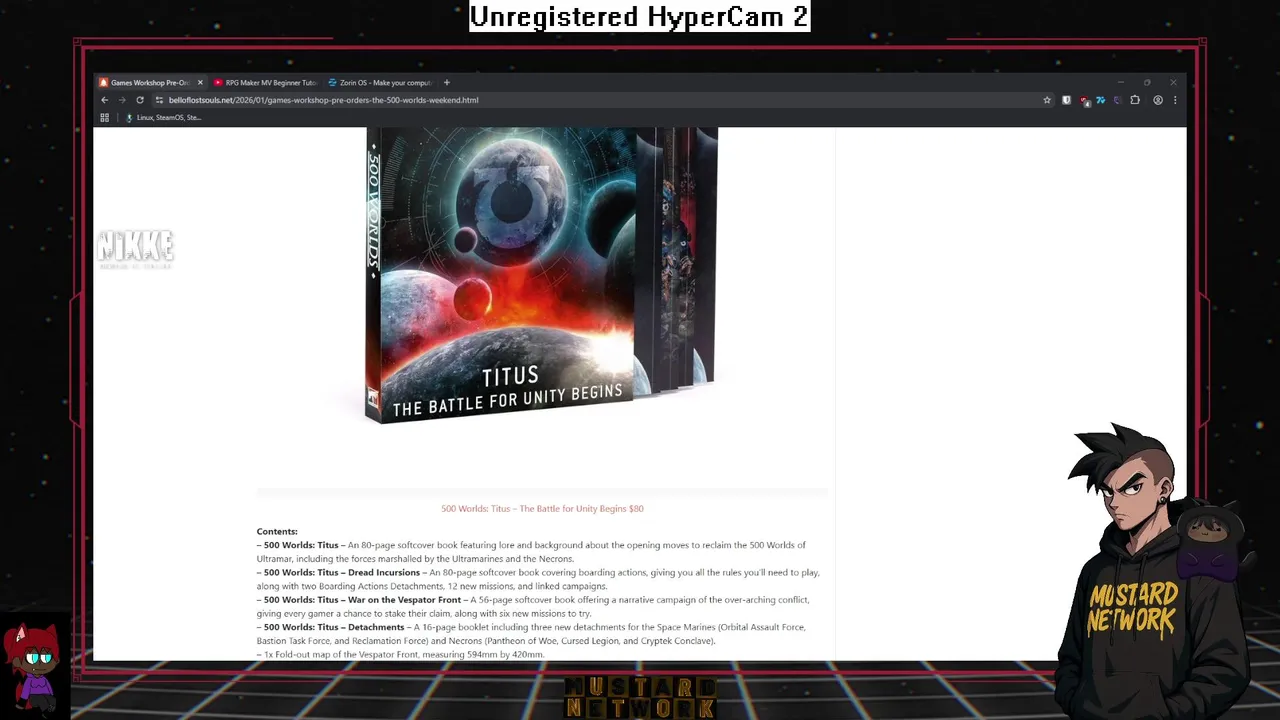1280x720 pixels.
Task: Restore down the browser window
Action: pyautogui.click(x=1147, y=83)
